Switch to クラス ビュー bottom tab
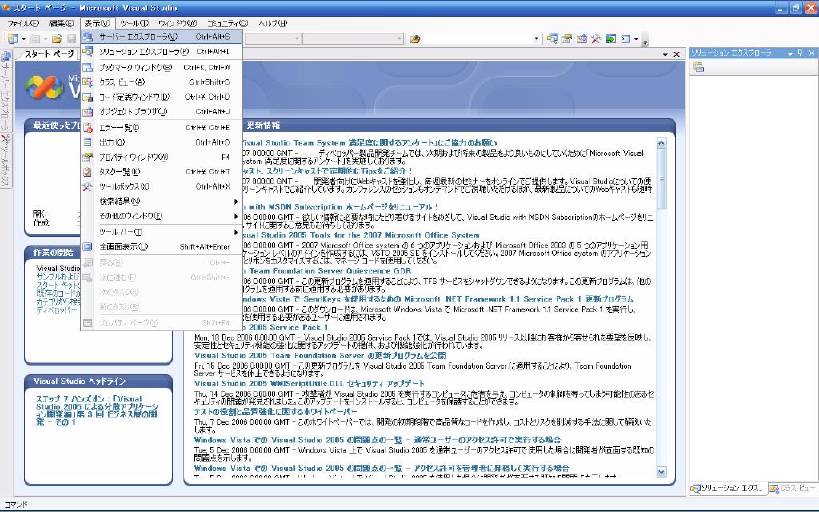 793,488
